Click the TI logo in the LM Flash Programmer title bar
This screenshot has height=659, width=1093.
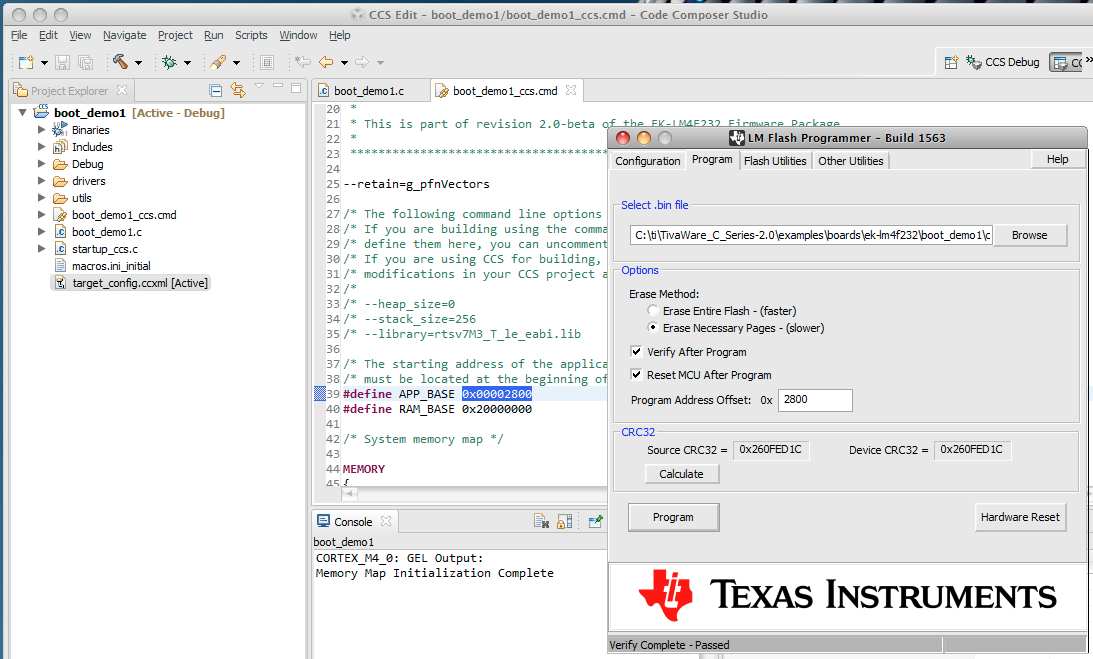click(x=737, y=138)
